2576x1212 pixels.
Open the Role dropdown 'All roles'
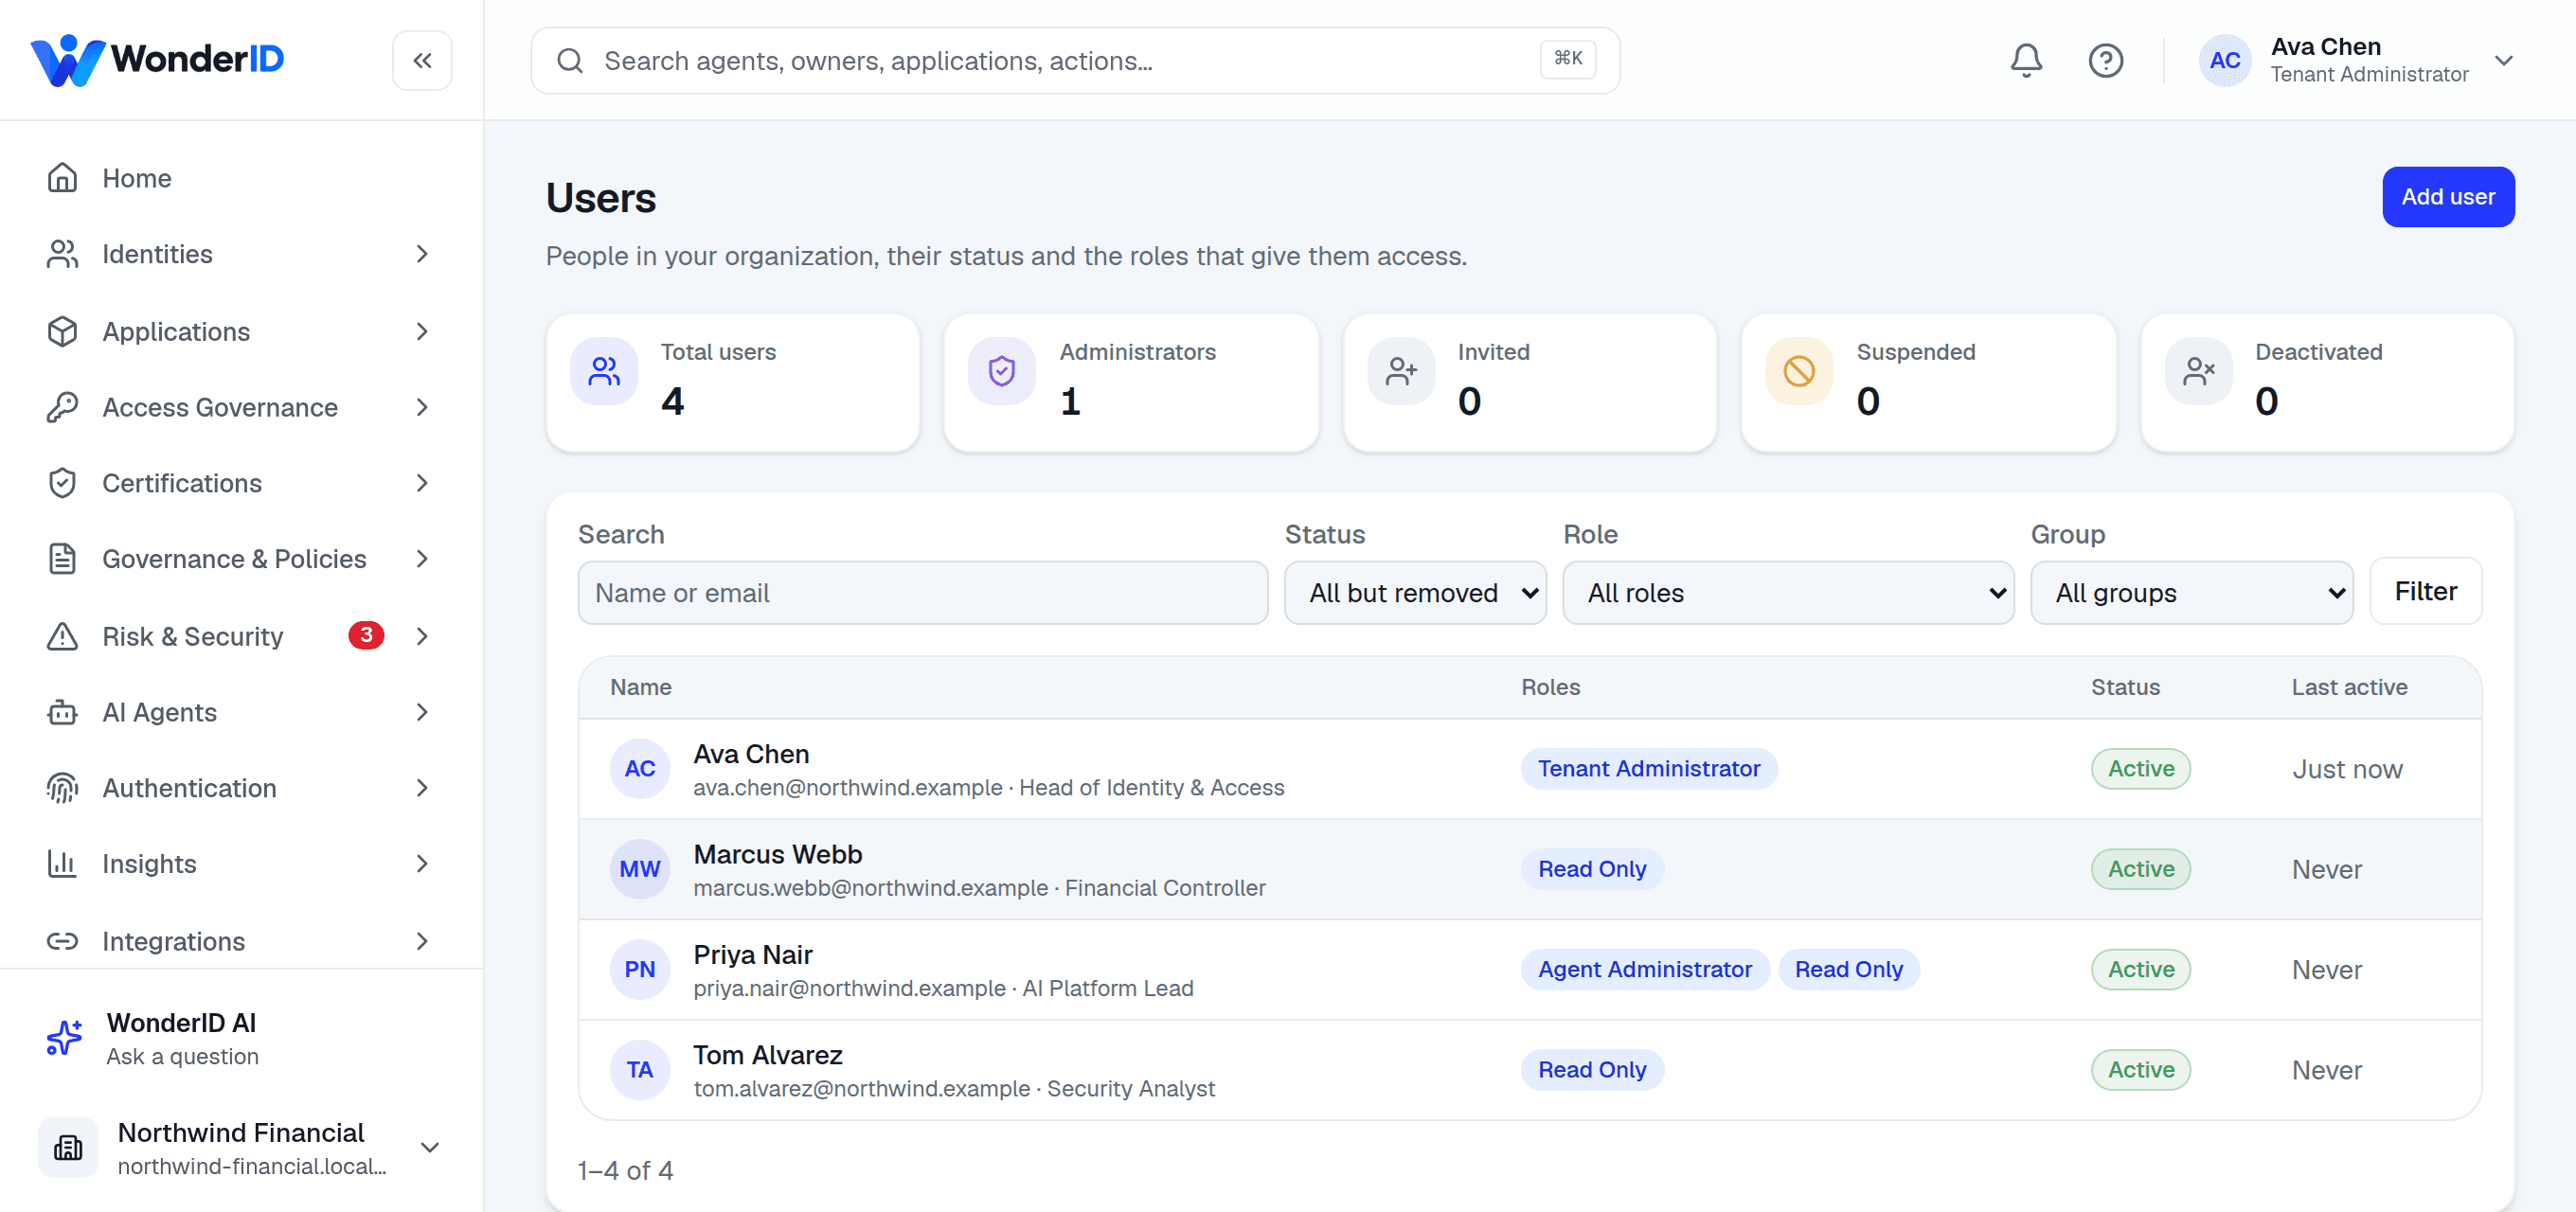[x=1788, y=592]
